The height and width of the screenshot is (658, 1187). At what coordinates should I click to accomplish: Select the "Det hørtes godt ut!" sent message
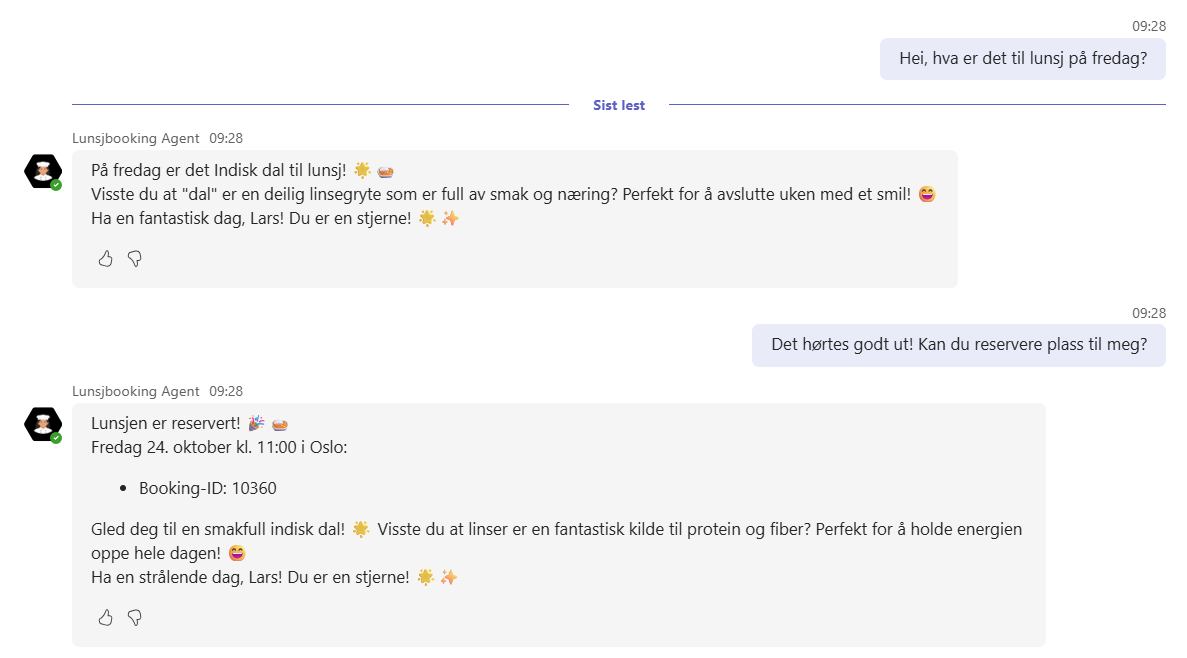pos(958,345)
